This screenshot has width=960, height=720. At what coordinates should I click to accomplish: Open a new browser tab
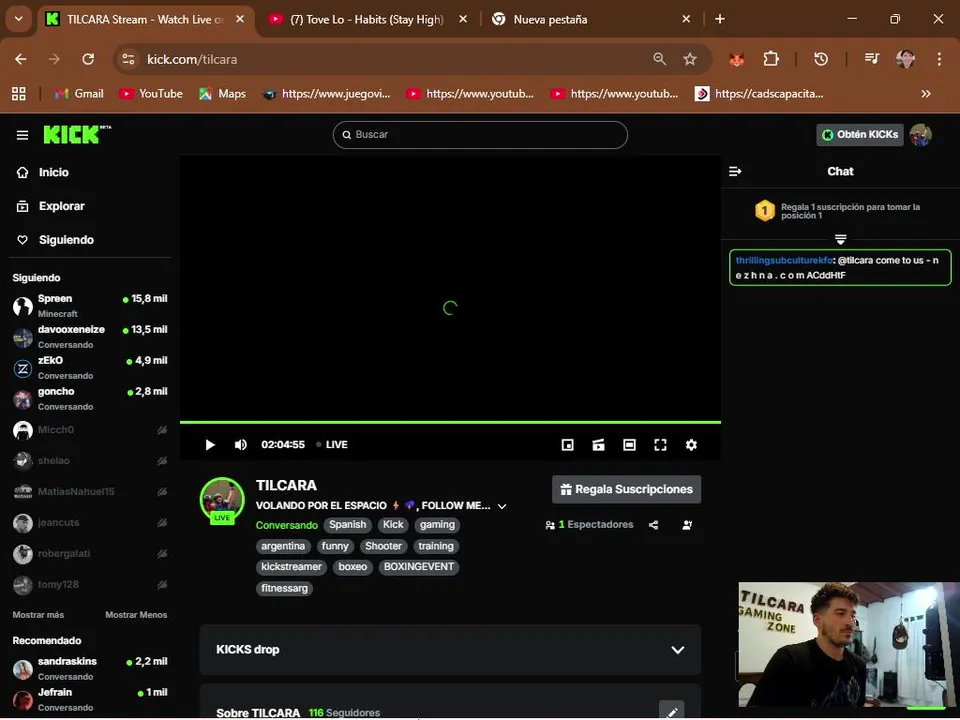tap(720, 20)
